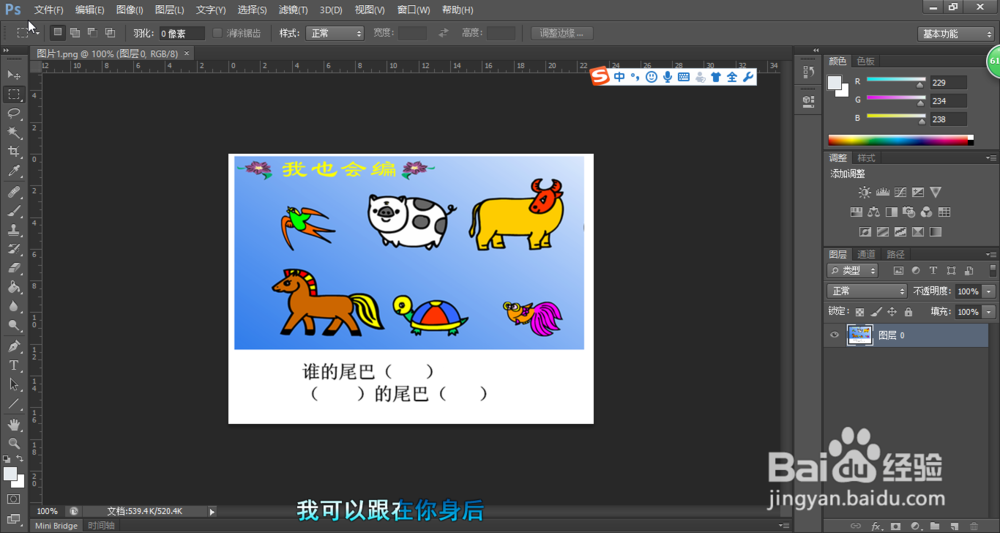This screenshot has height=533, width=1000.
Task: Open the 基本功能 workspace dropdown
Action: pos(955,34)
